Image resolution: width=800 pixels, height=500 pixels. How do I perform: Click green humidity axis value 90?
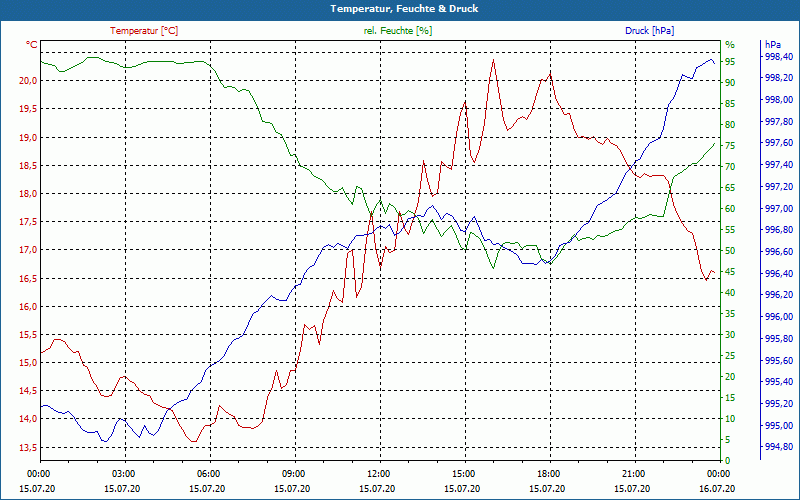[730, 82]
